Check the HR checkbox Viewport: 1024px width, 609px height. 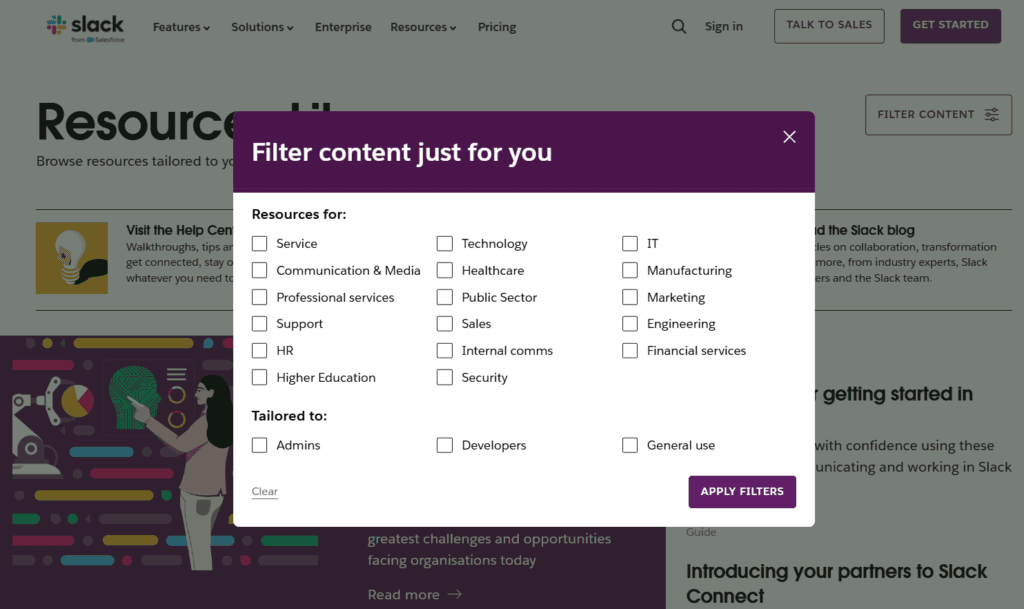coord(259,351)
